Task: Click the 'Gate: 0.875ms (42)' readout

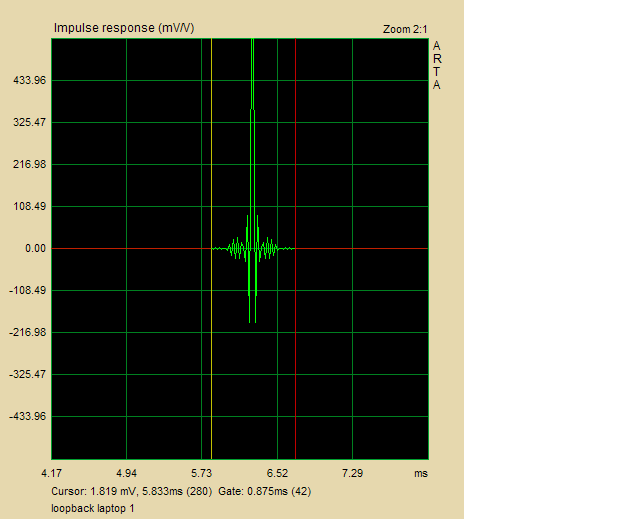Action: pos(264,491)
